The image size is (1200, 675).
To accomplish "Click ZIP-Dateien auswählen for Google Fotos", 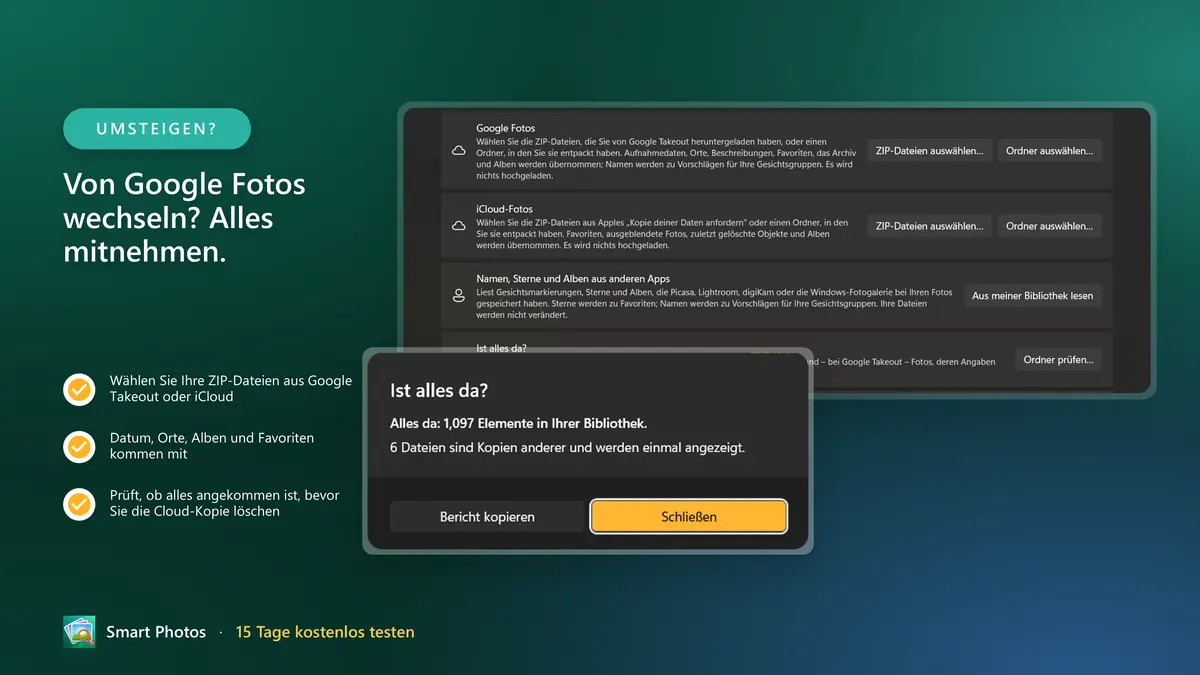I will (930, 151).
